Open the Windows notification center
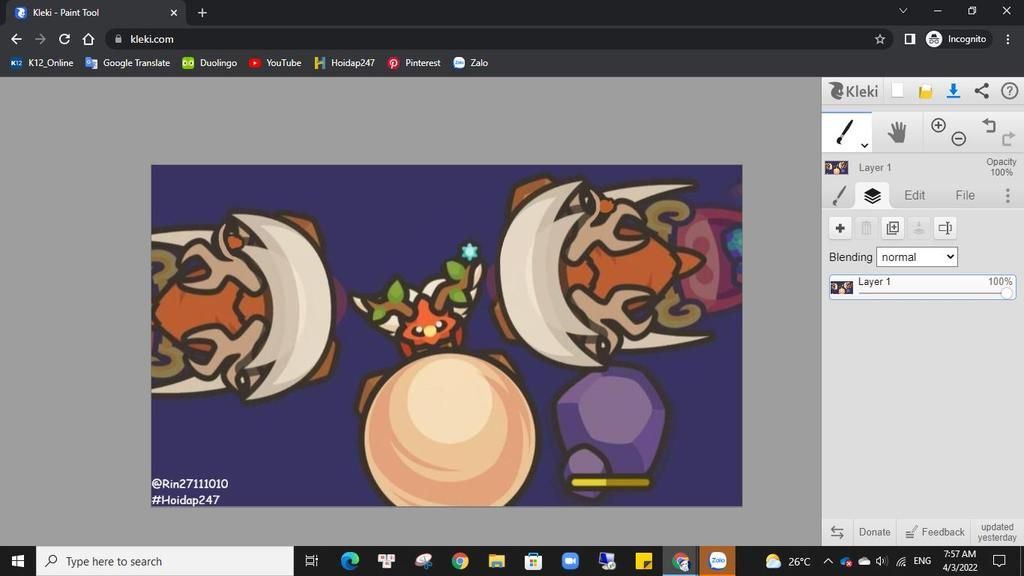The height and width of the screenshot is (576, 1024). (x=999, y=561)
